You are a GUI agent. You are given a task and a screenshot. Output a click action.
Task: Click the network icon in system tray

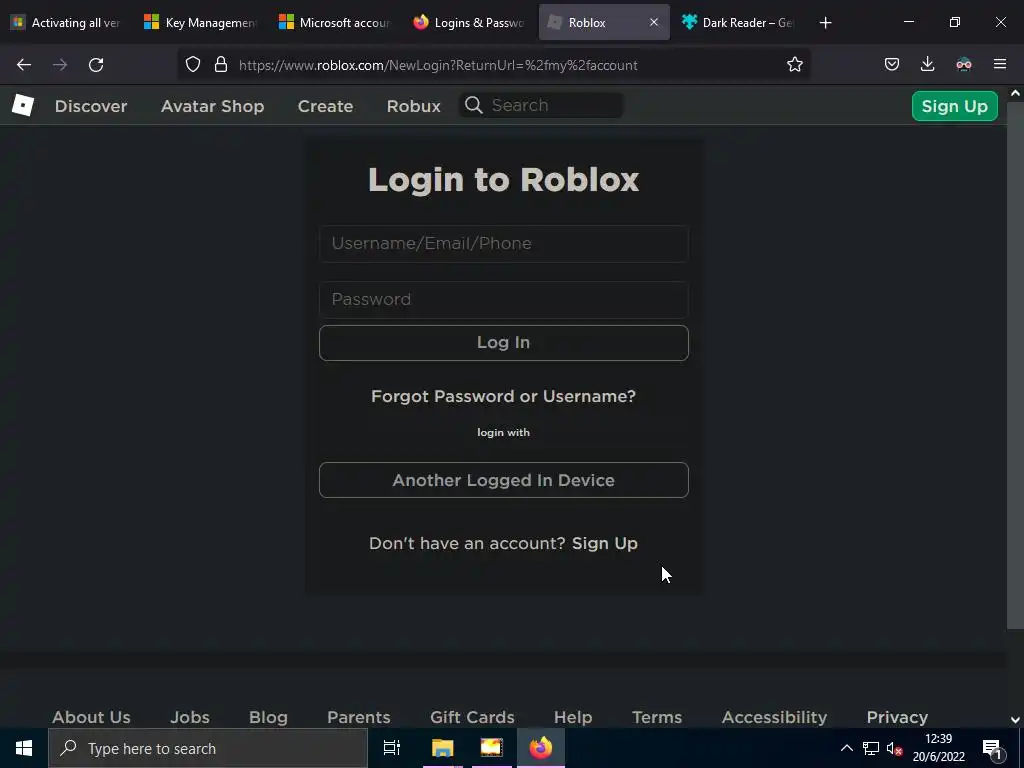(x=871, y=748)
